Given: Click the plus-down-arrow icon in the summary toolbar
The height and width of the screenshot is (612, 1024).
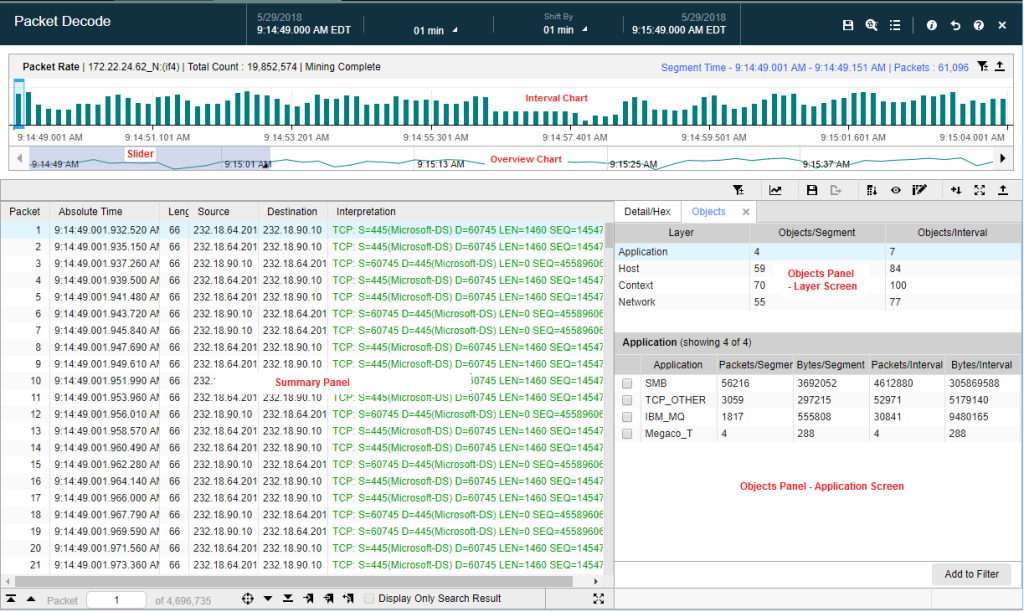Looking at the screenshot, I should point(956,190).
